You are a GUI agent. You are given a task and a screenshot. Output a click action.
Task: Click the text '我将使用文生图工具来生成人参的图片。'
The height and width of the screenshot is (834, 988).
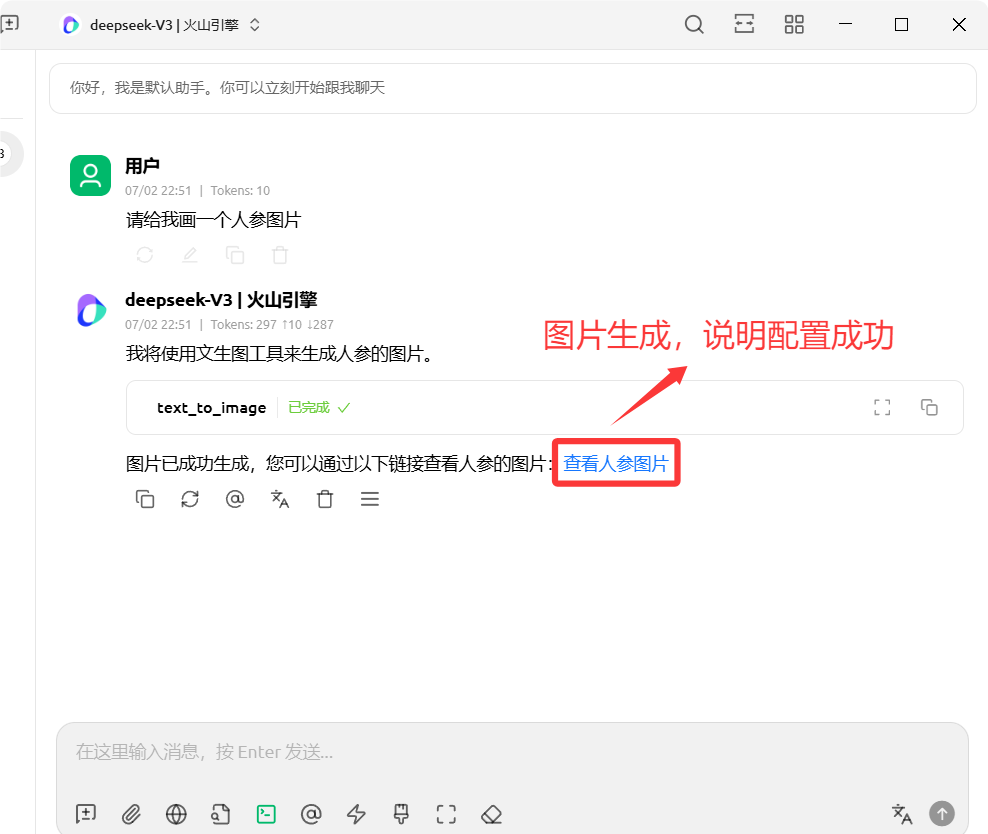pos(280,353)
